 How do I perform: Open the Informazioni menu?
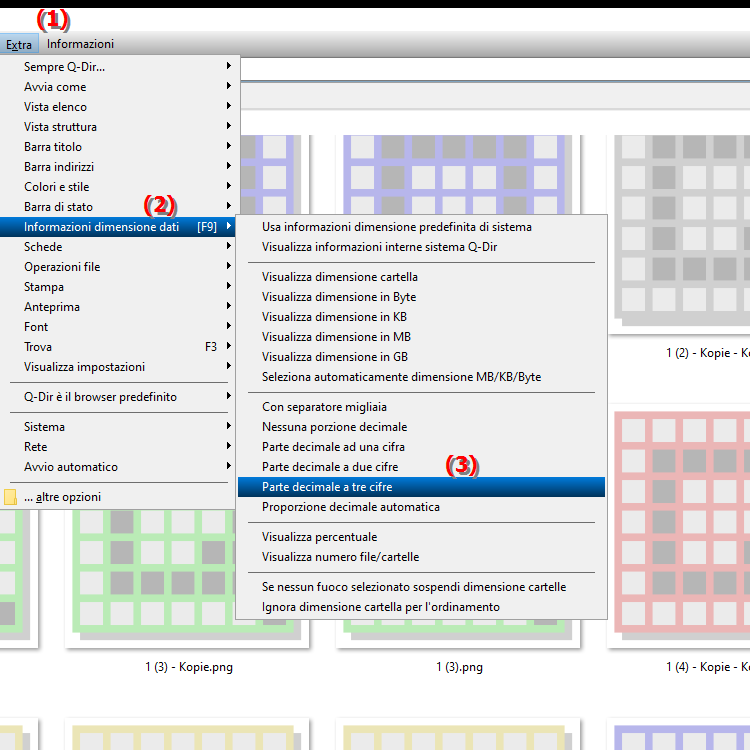80,44
